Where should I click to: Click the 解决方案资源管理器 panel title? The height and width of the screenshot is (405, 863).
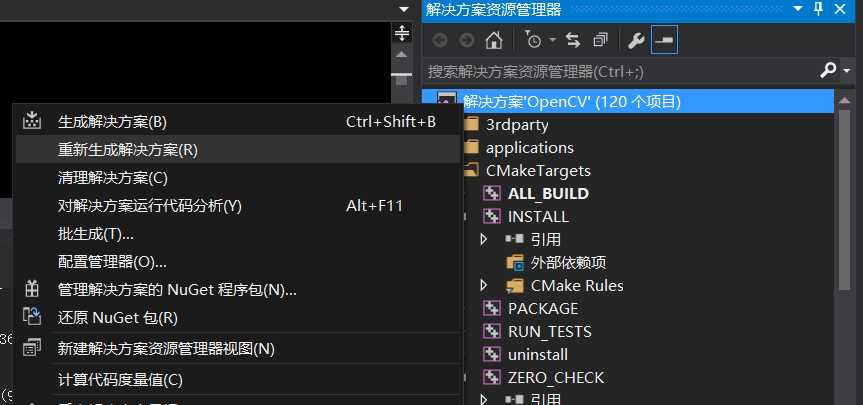[x=493, y=9]
